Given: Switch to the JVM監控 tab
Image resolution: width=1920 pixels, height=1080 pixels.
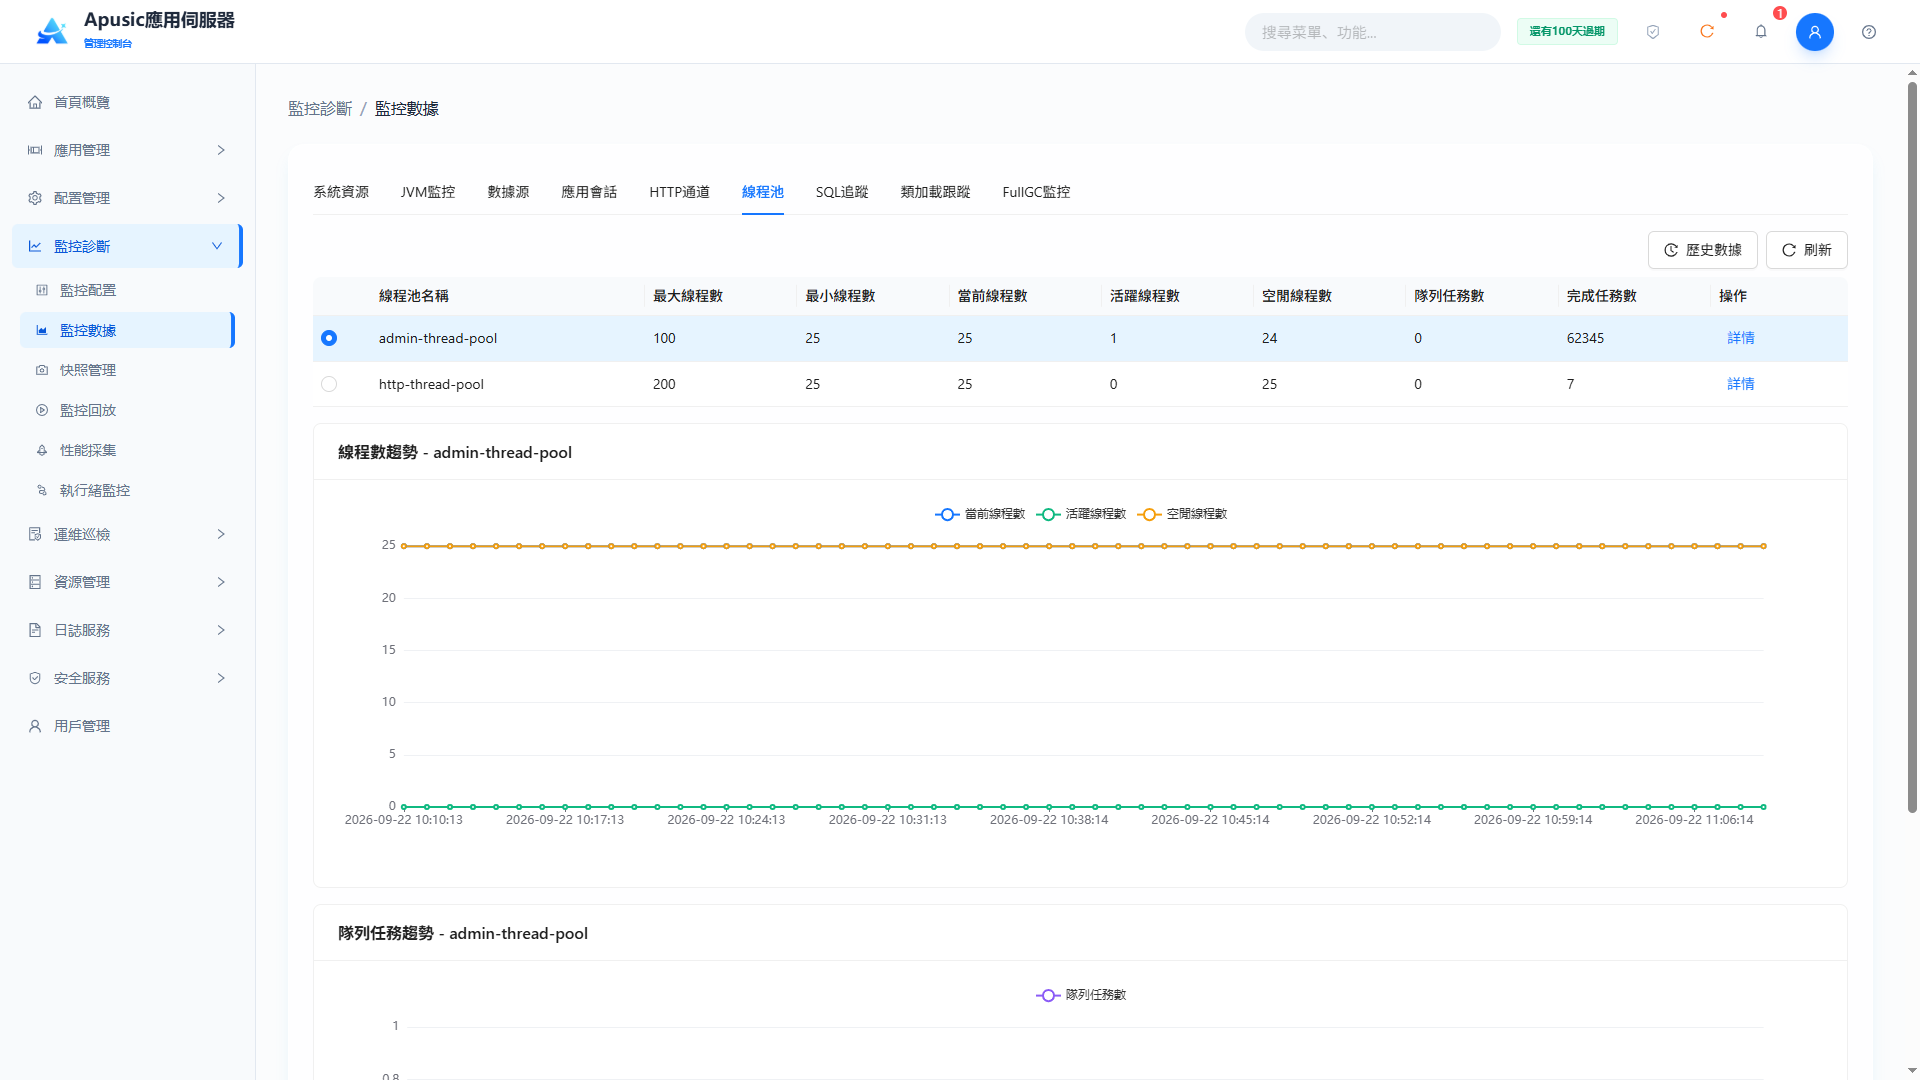Looking at the screenshot, I should coord(428,192).
